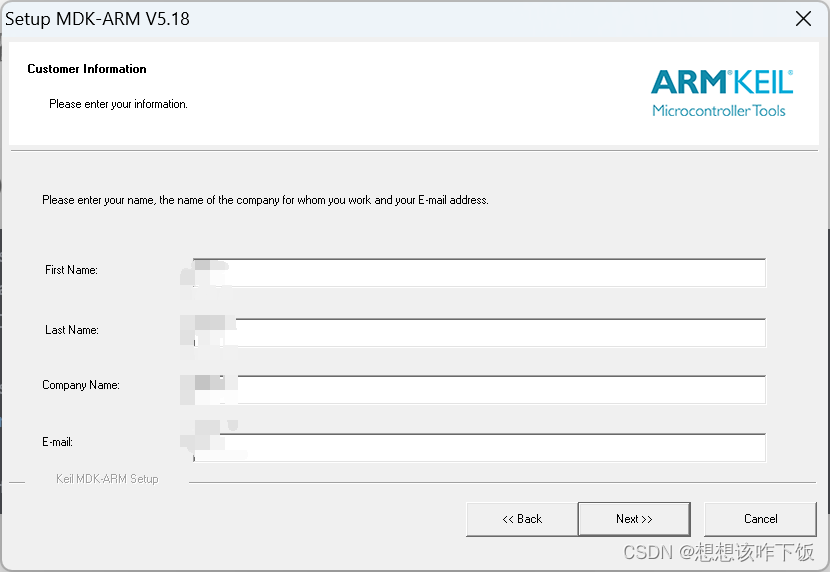Close the Setup MDK-ARM V5.18 window
This screenshot has width=830, height=572.
click(x=803, y=19)
